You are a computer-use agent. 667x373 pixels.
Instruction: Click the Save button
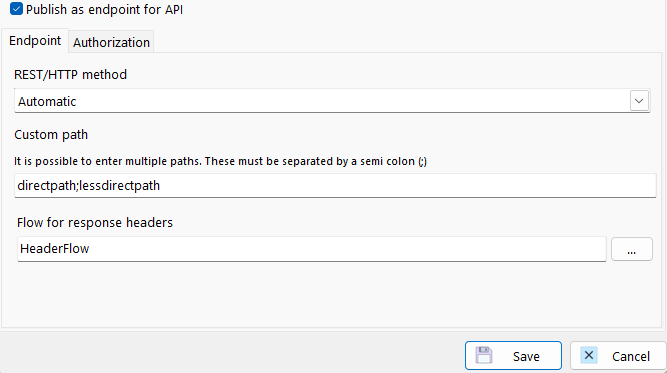[x=513, y=356]
